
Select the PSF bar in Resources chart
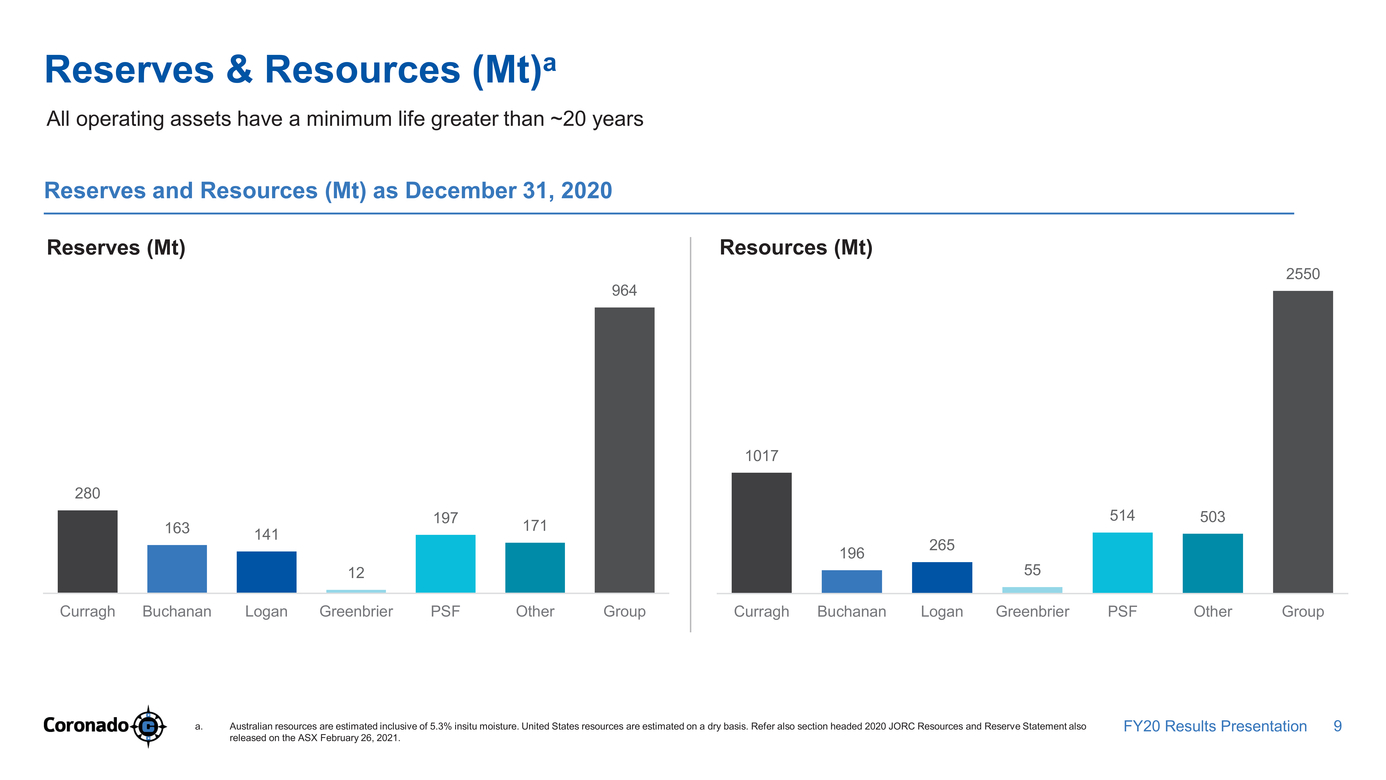[1122, 563]
